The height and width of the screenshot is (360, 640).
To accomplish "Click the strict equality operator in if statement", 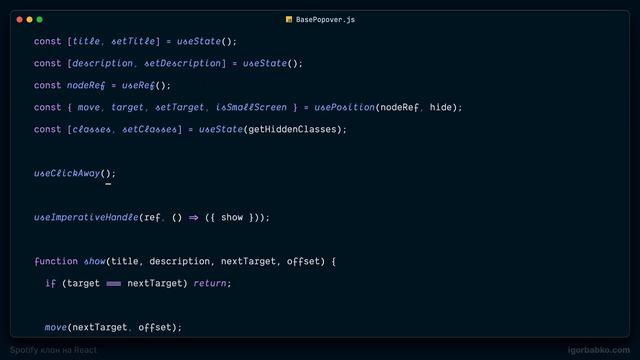I will click(x=113, y=284).
